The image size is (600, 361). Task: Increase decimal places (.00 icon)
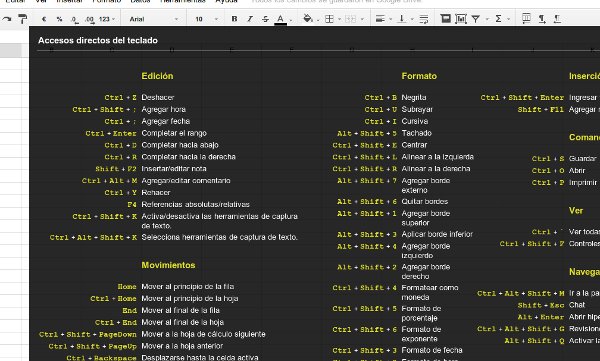point(90,19)
